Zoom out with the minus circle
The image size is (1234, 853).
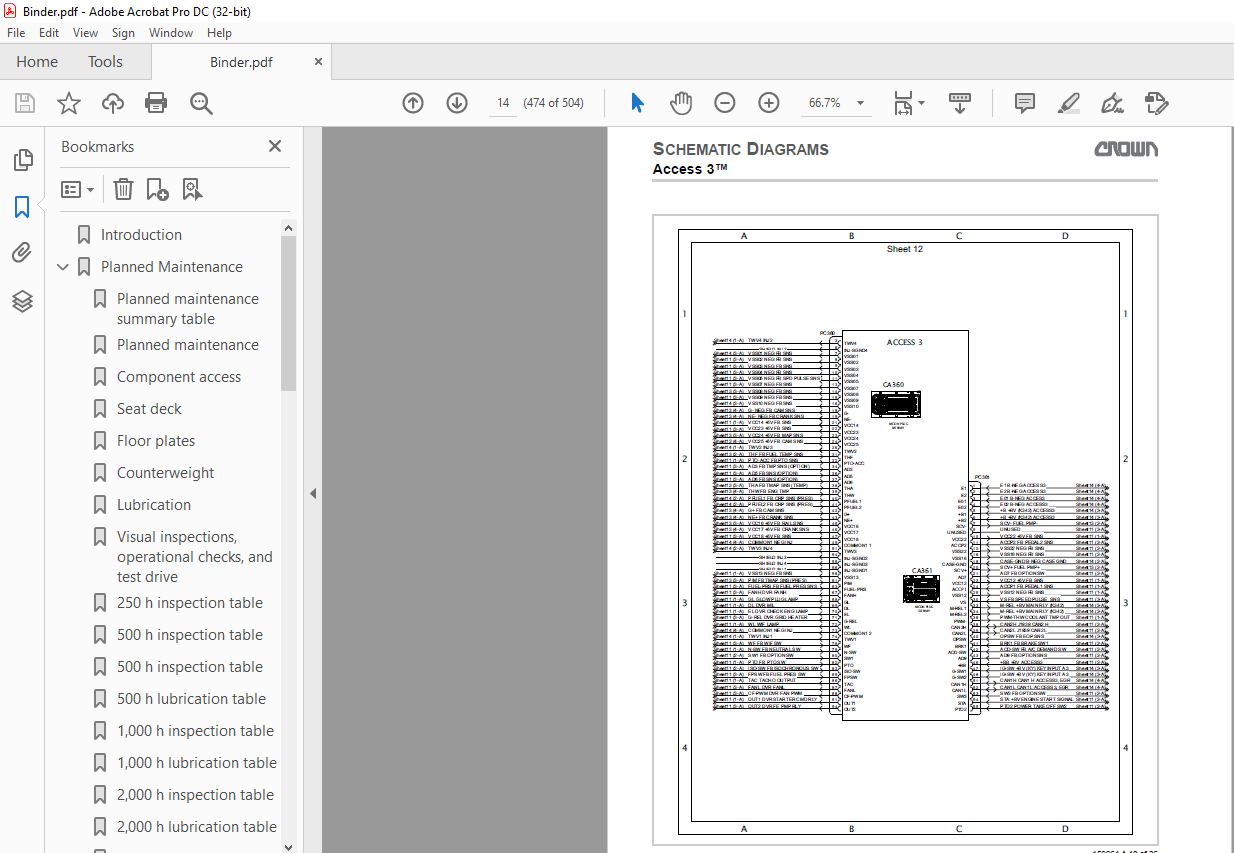pos(725,103)
